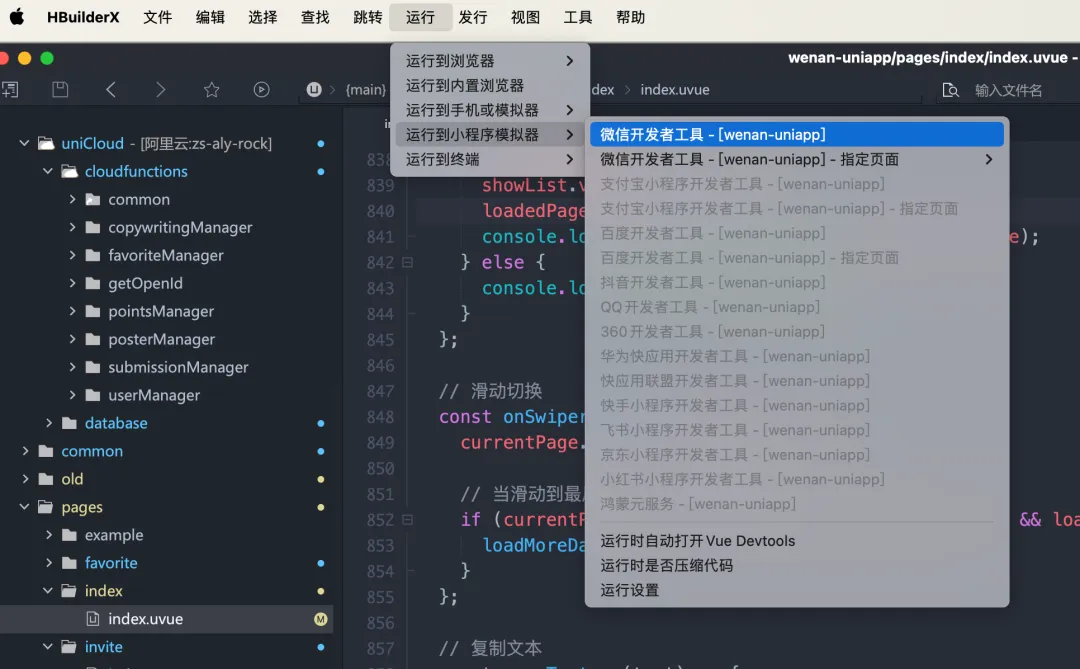Screen dimensions: 1080x669
Task: Click the save file toolbar icon
Action: click(61, 90)
